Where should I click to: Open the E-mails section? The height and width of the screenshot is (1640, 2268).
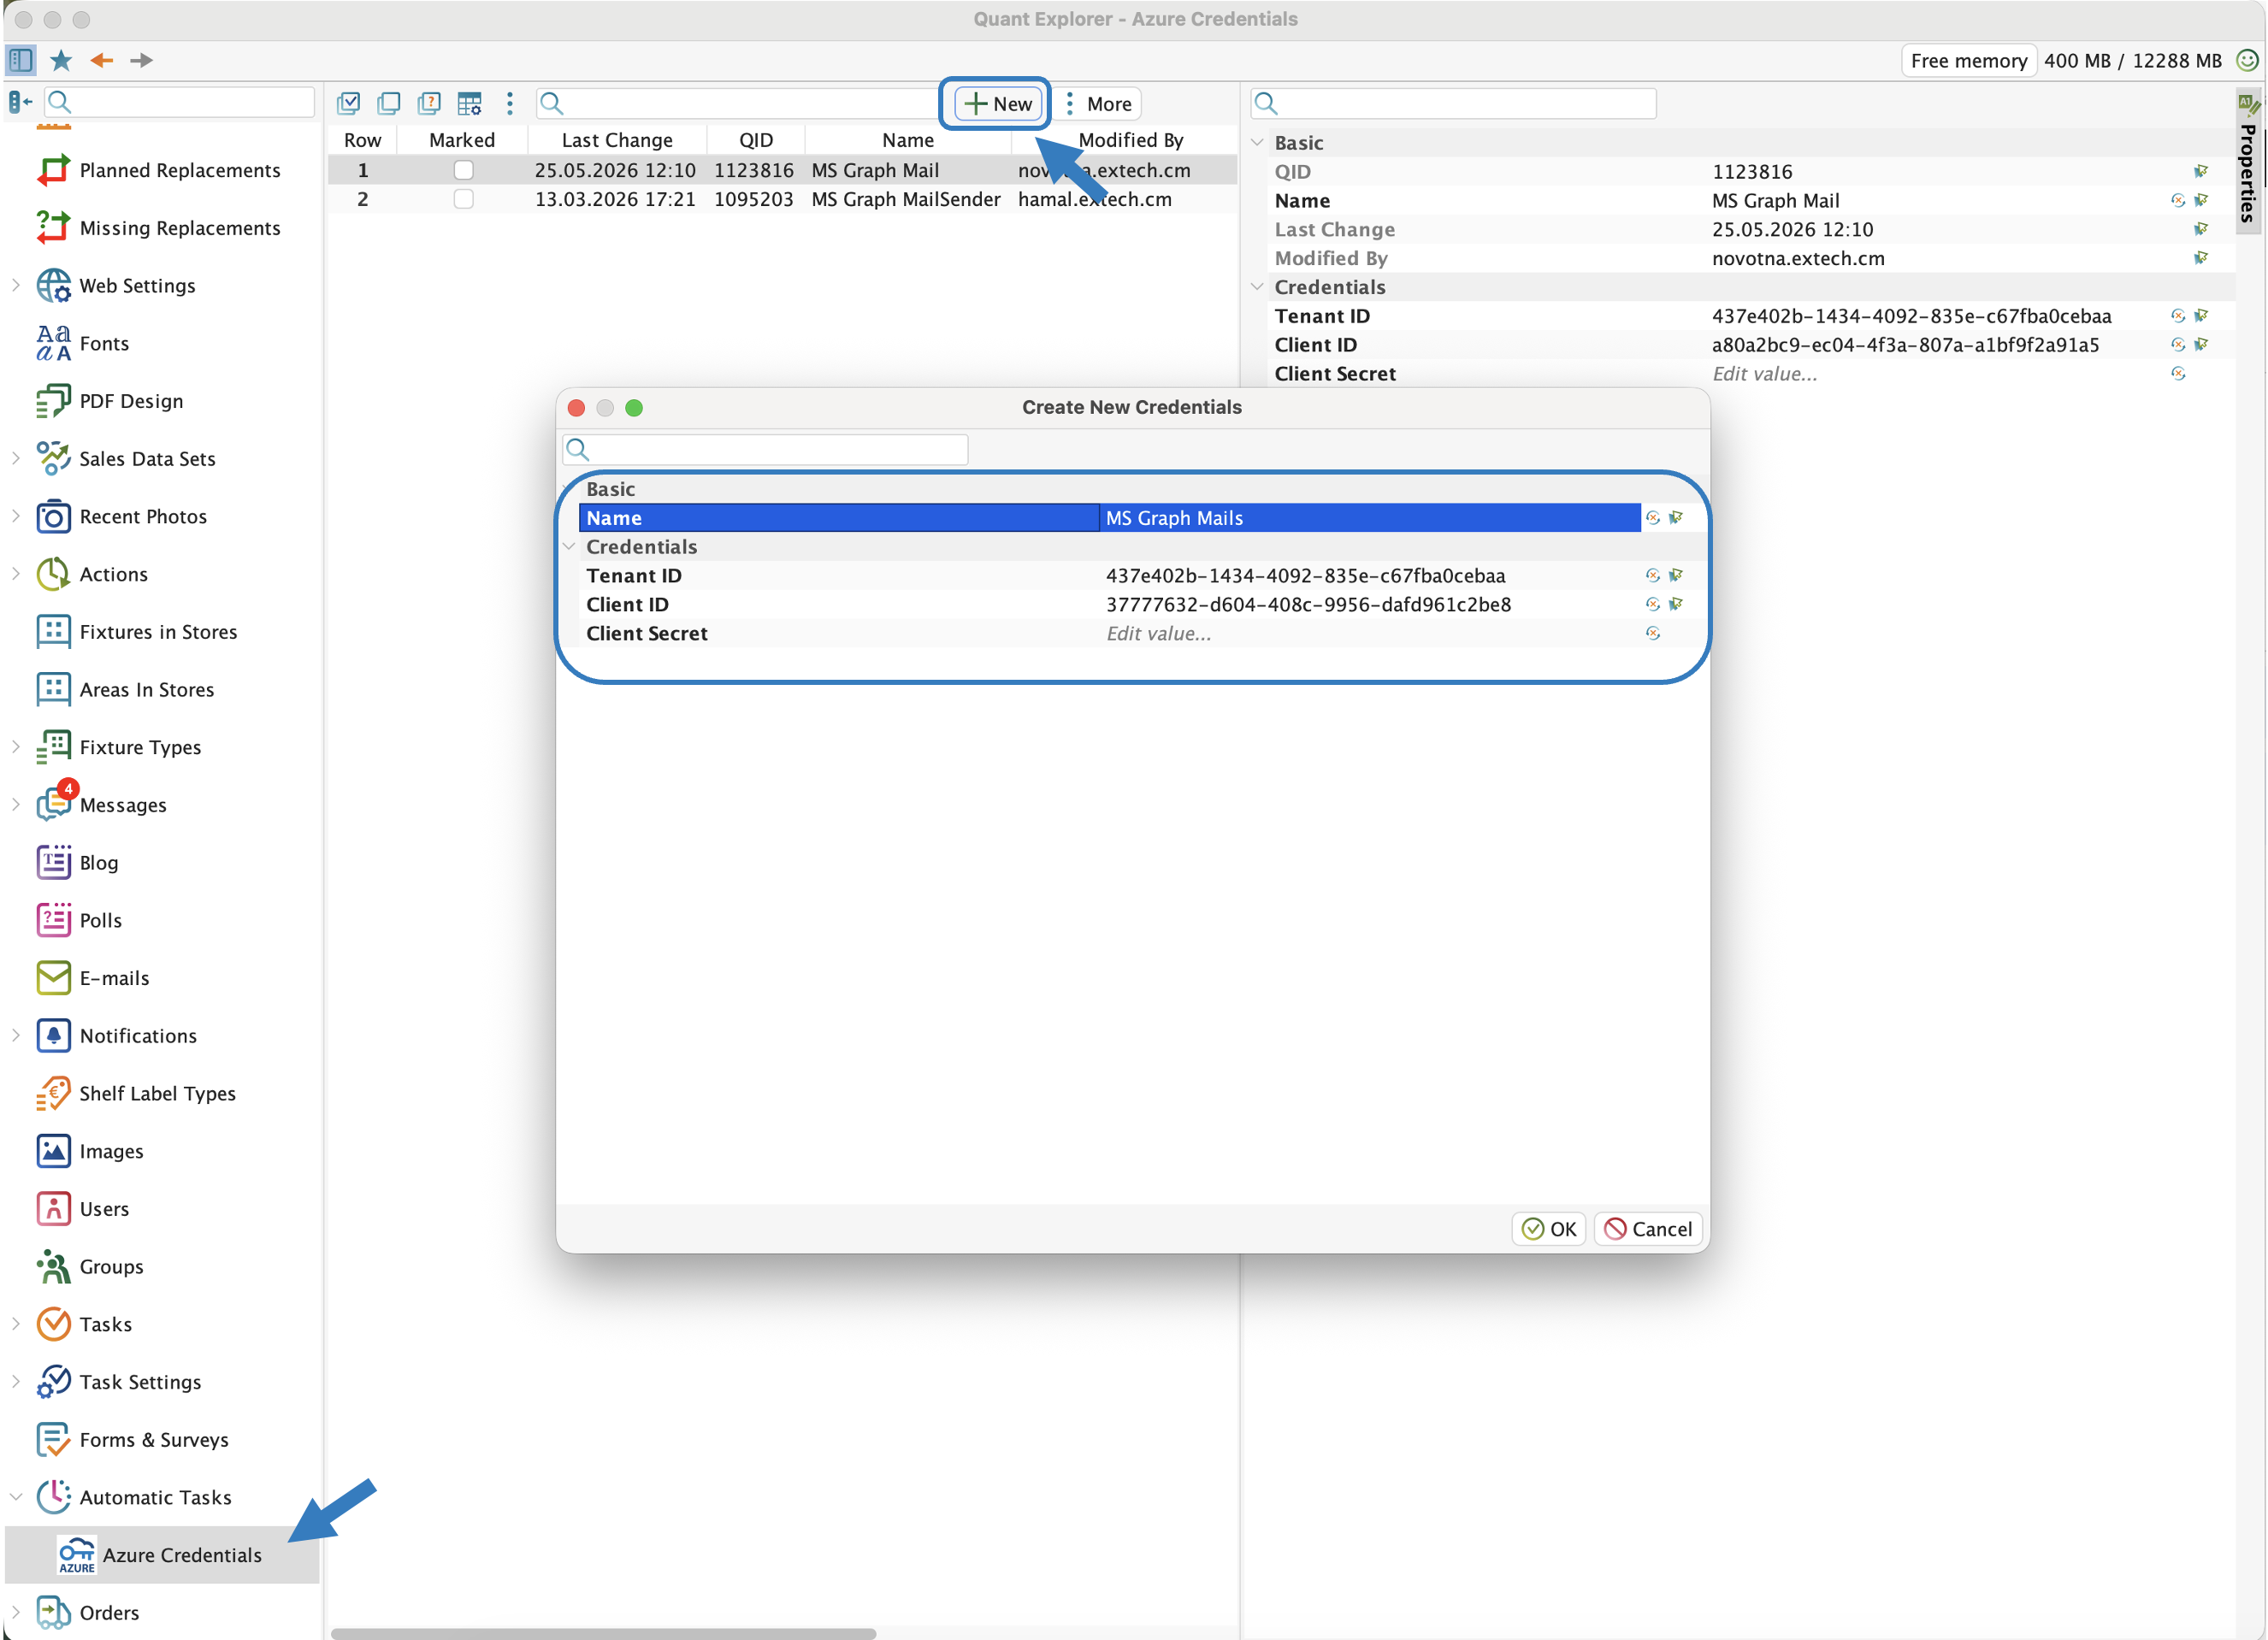(x=93, y=978)
